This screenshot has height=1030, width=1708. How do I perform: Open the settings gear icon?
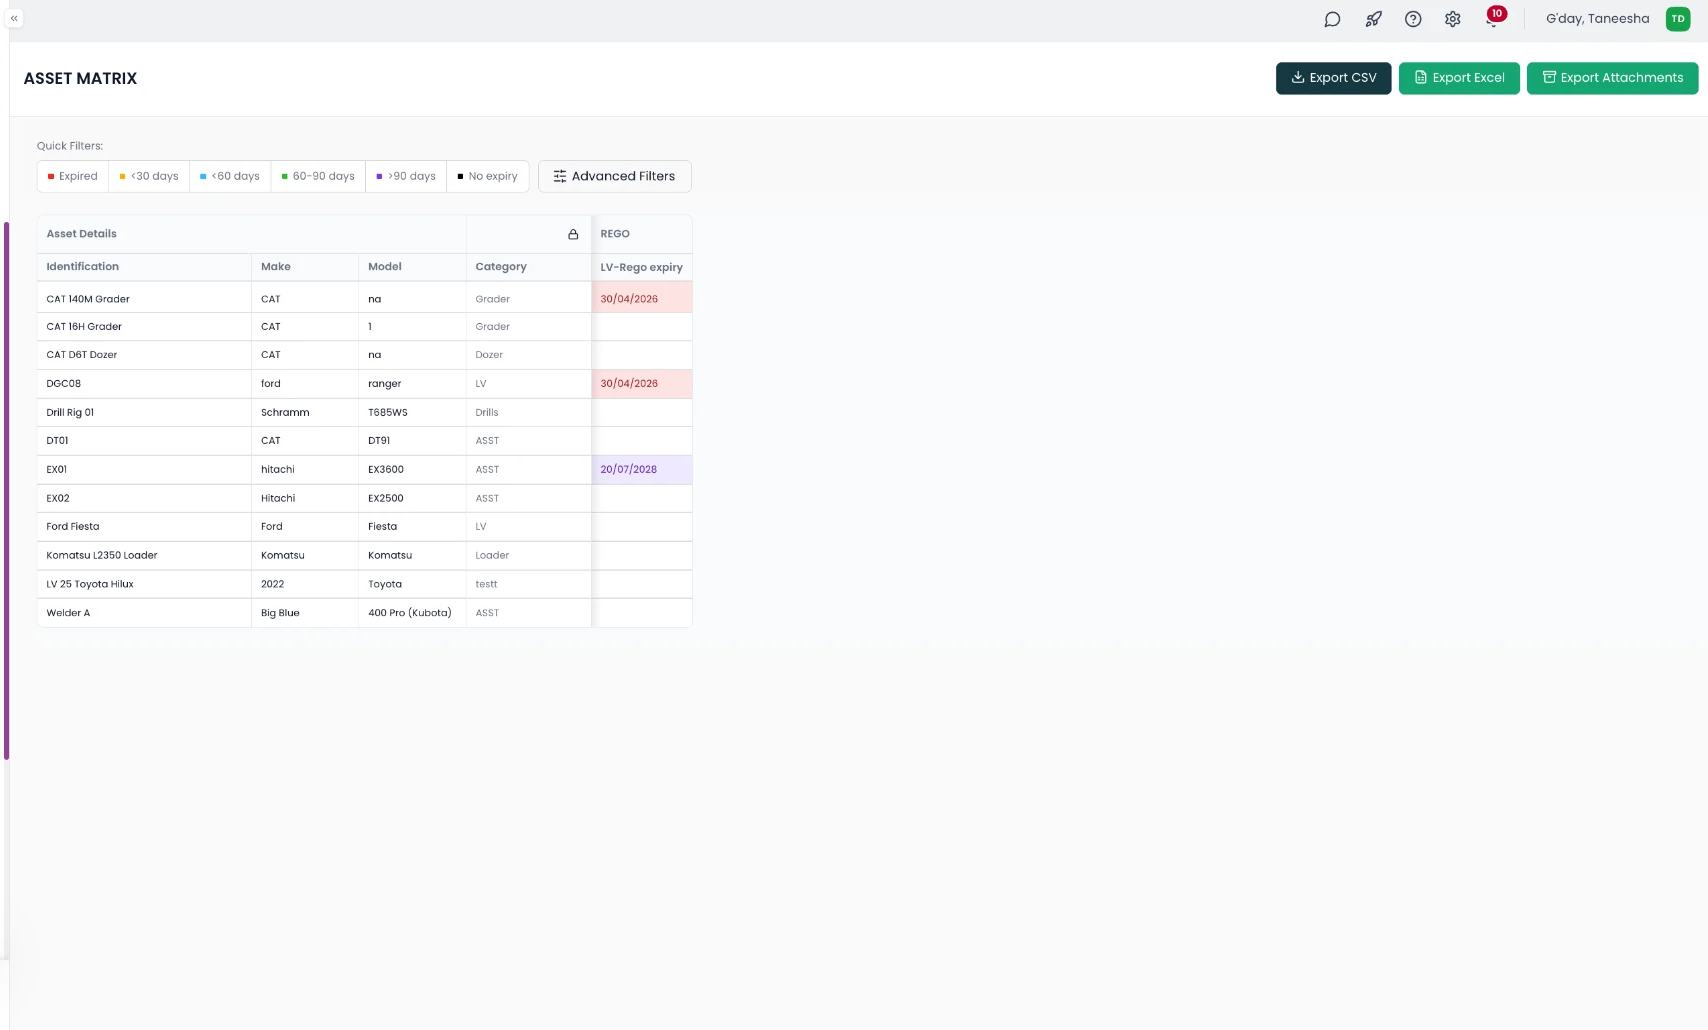click(x=1453, y=19)
